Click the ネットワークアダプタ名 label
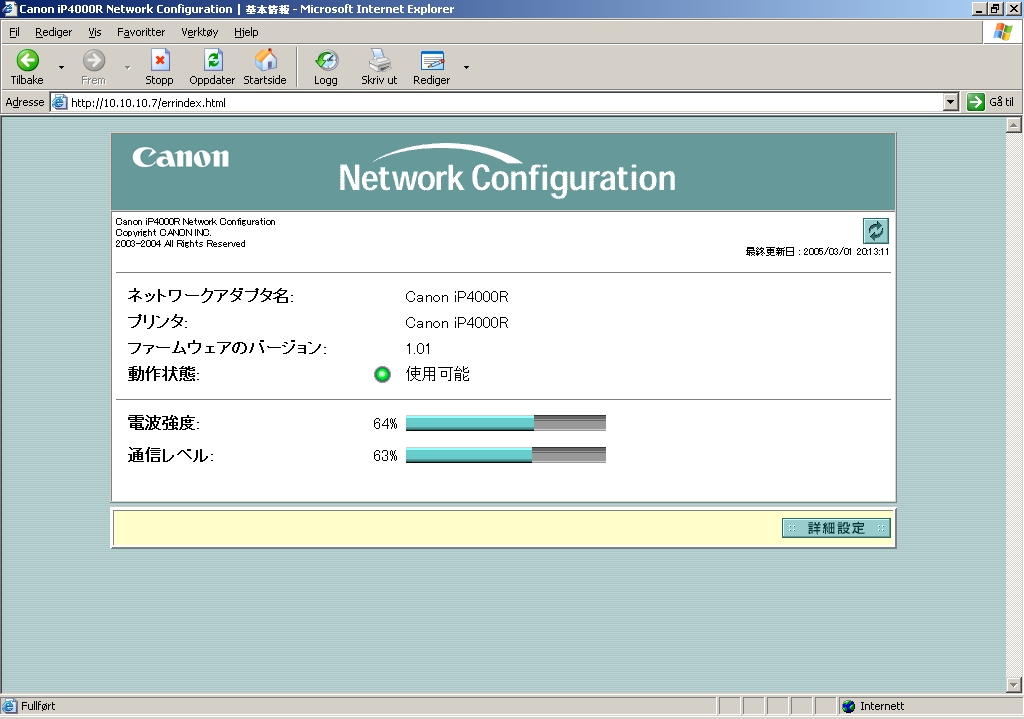Viewport: 1024px width, 719px height. [210, 296]
